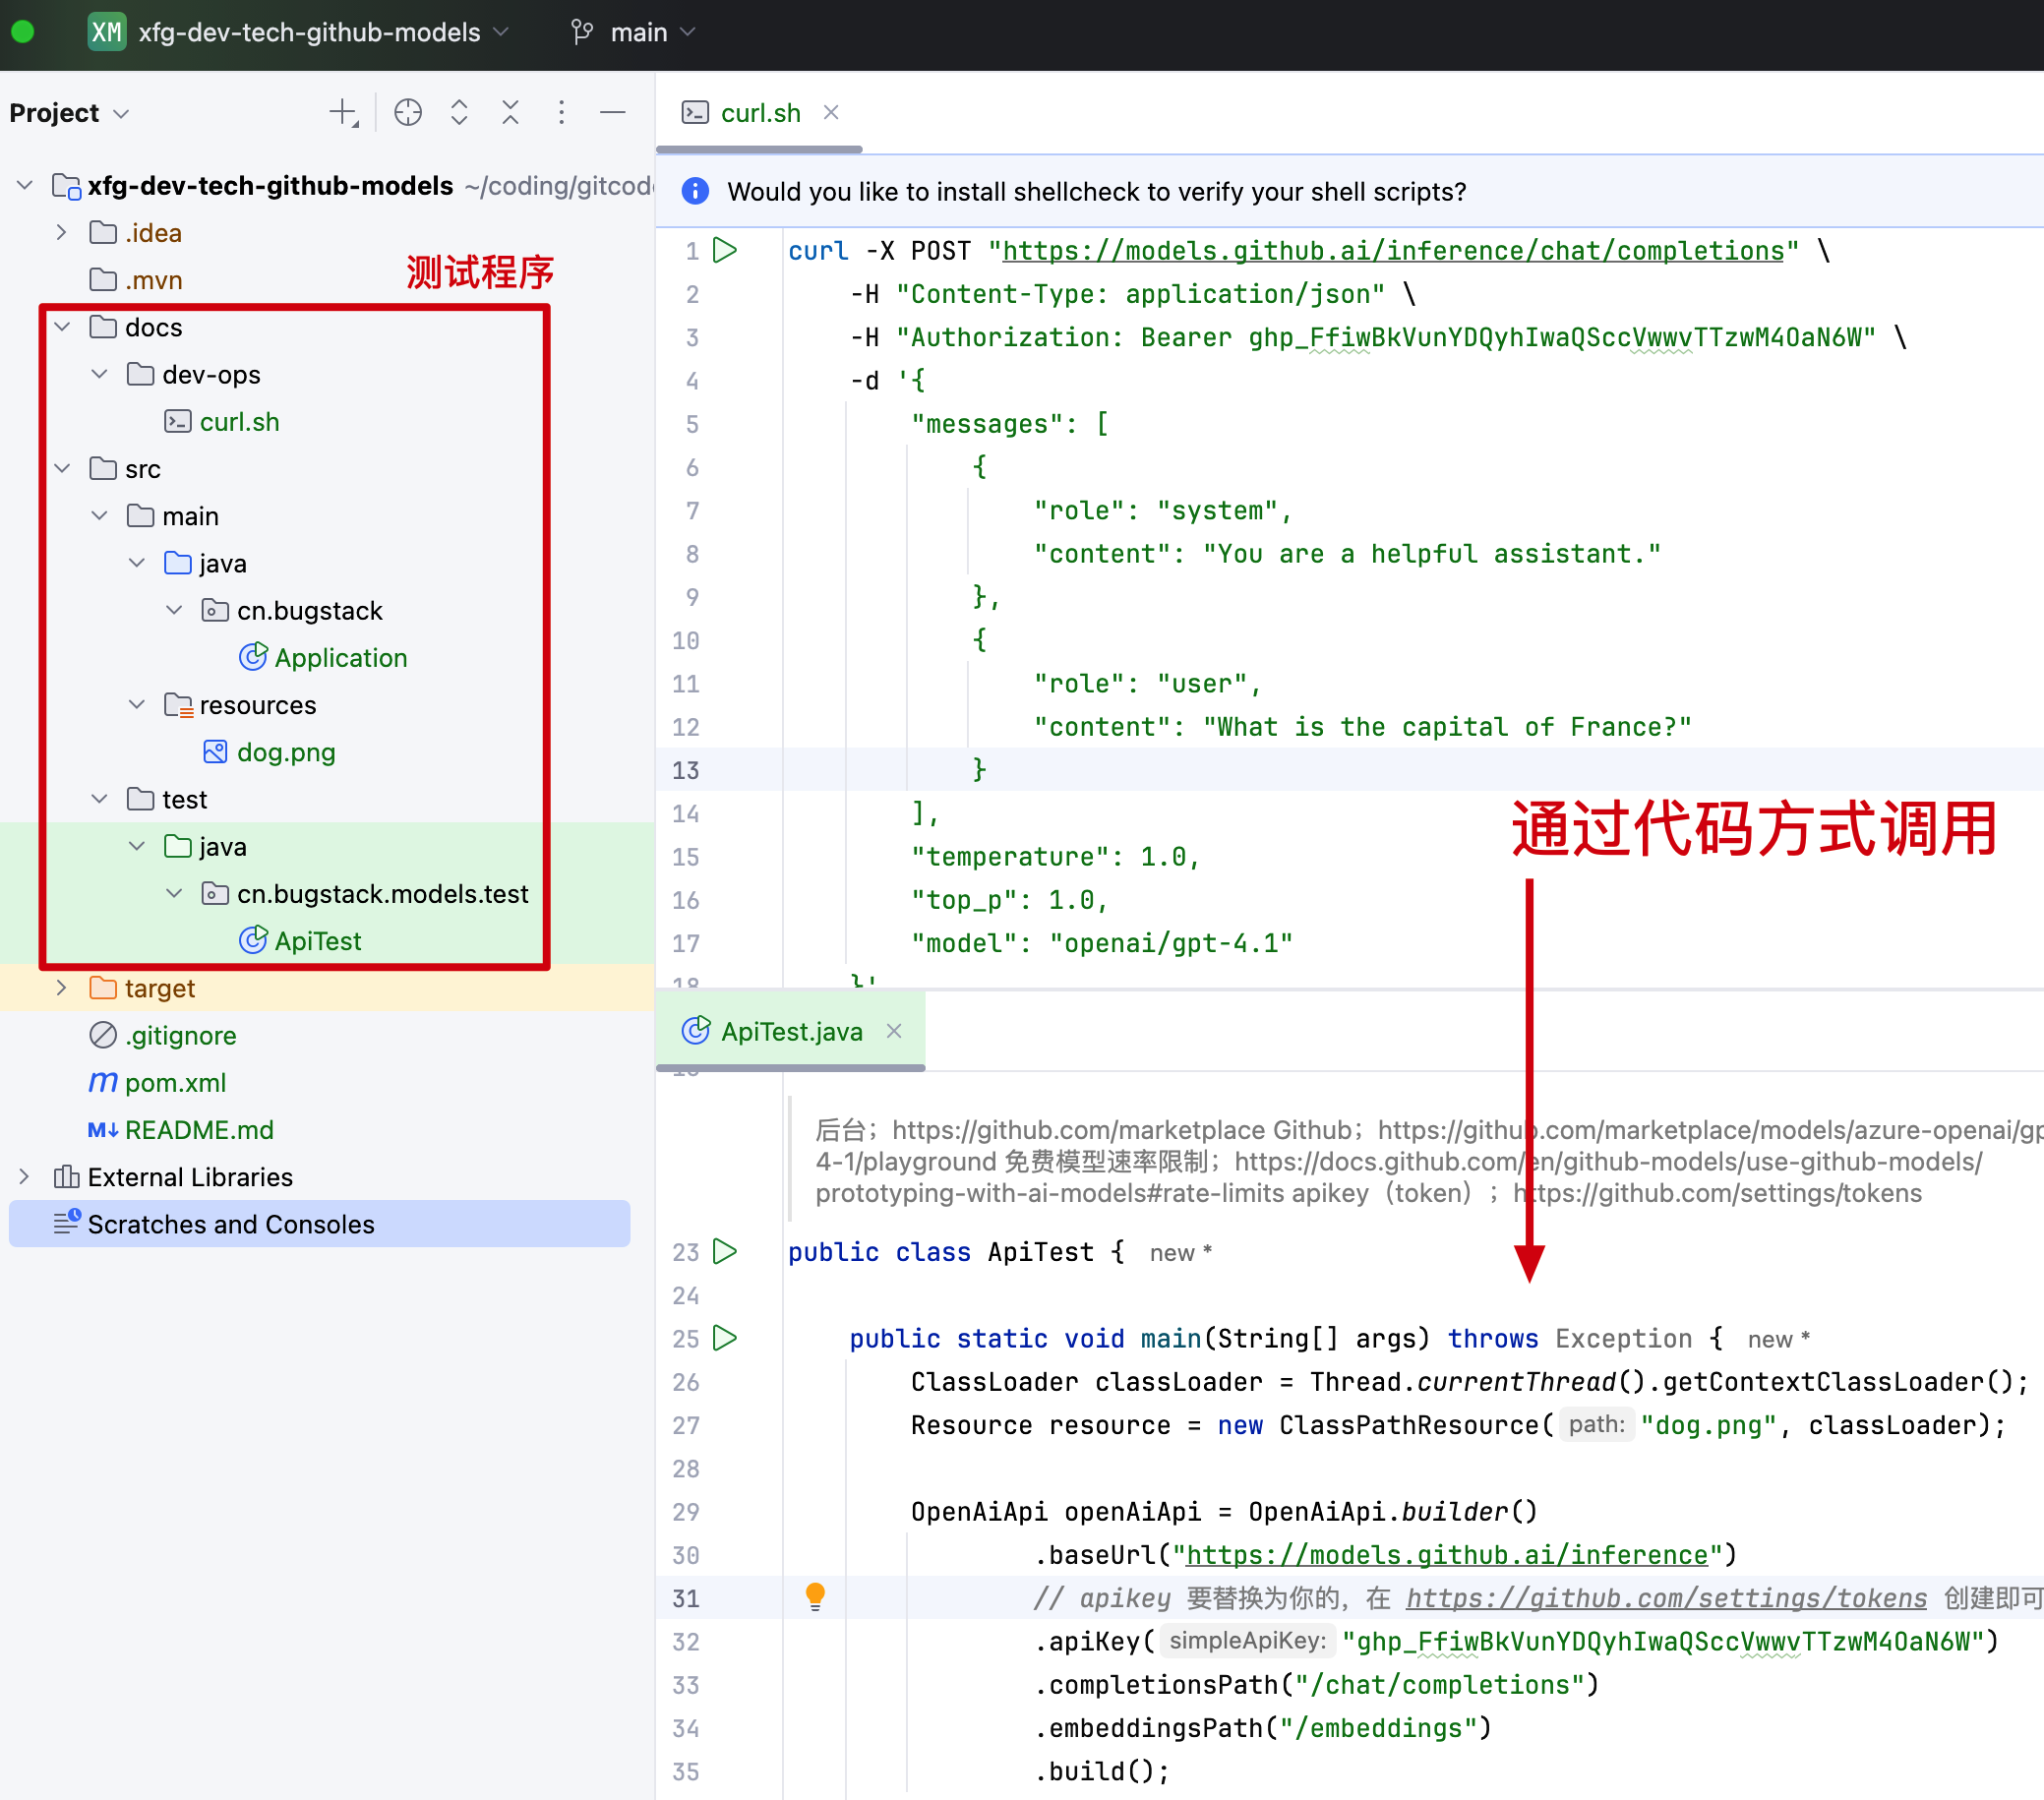Expand the External Libraries node
2044x1800 pixels.
(x=24, y=1177)
